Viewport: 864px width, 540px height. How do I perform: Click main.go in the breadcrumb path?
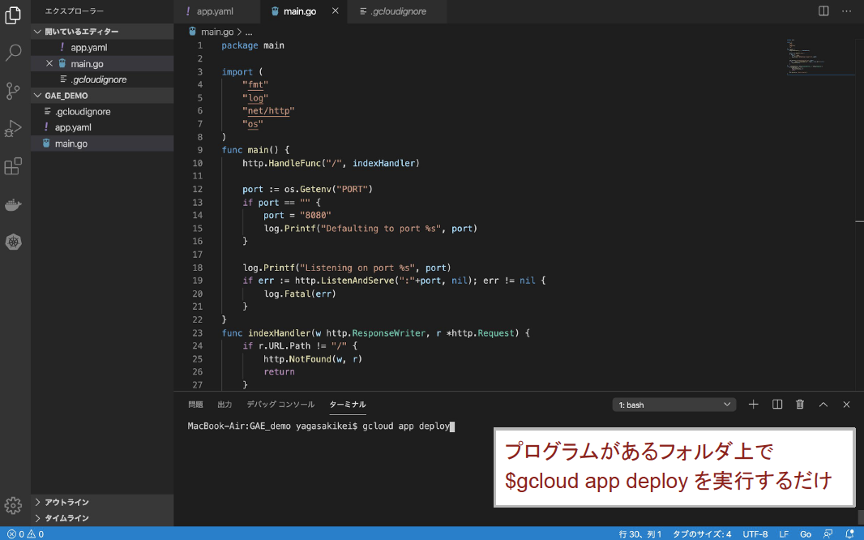[x=217, y=31]
